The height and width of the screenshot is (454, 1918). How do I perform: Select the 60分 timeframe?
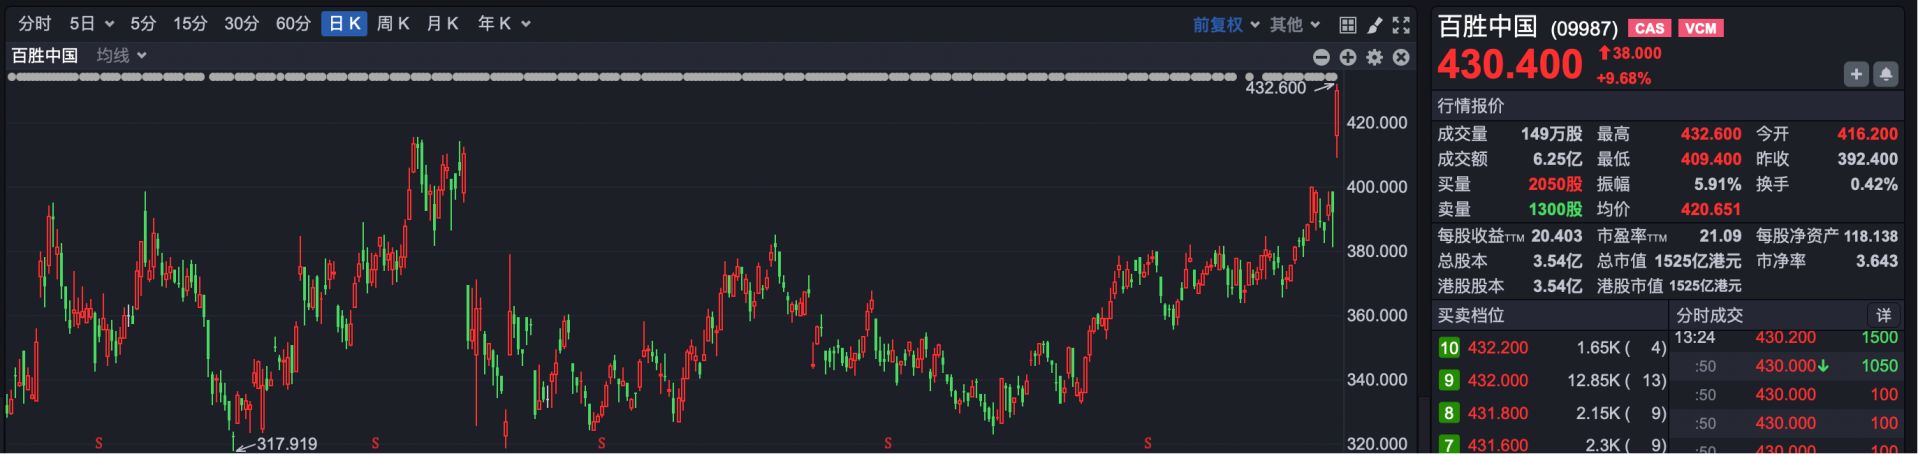pos(293,24)
